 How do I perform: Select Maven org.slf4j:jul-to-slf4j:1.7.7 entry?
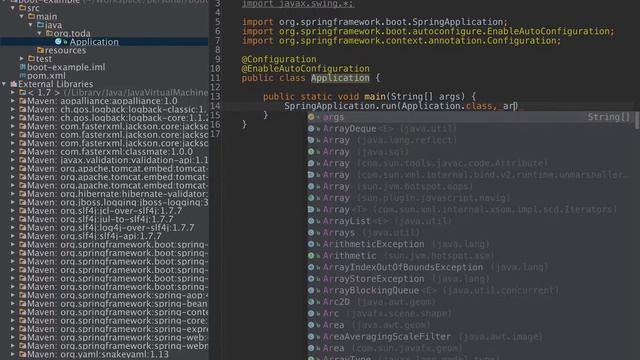(x=100, y=219)
